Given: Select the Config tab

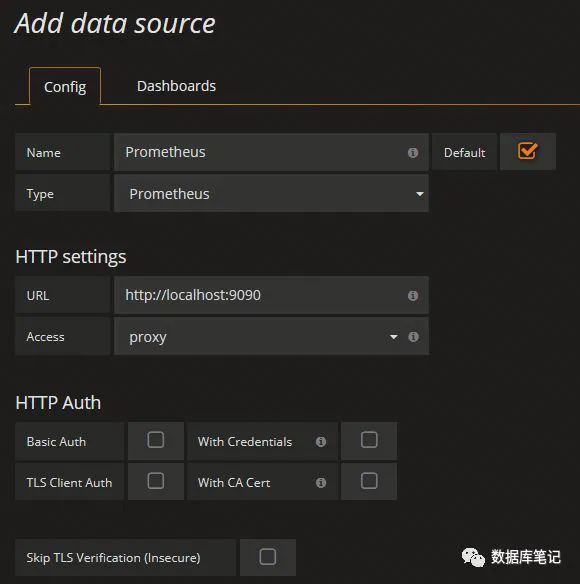Looking at the screenshot, I should point(65,87).
